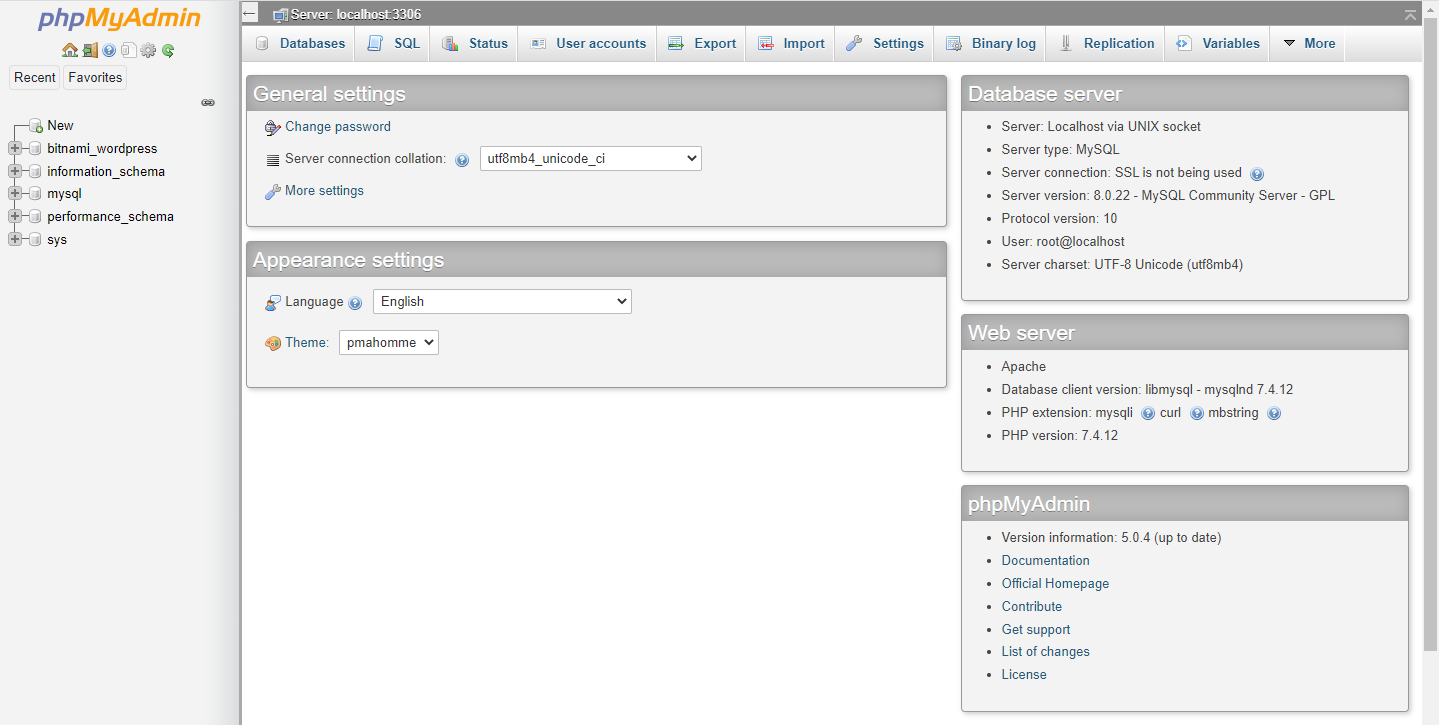Expand the performance_schema database tree

coord(15,217)
